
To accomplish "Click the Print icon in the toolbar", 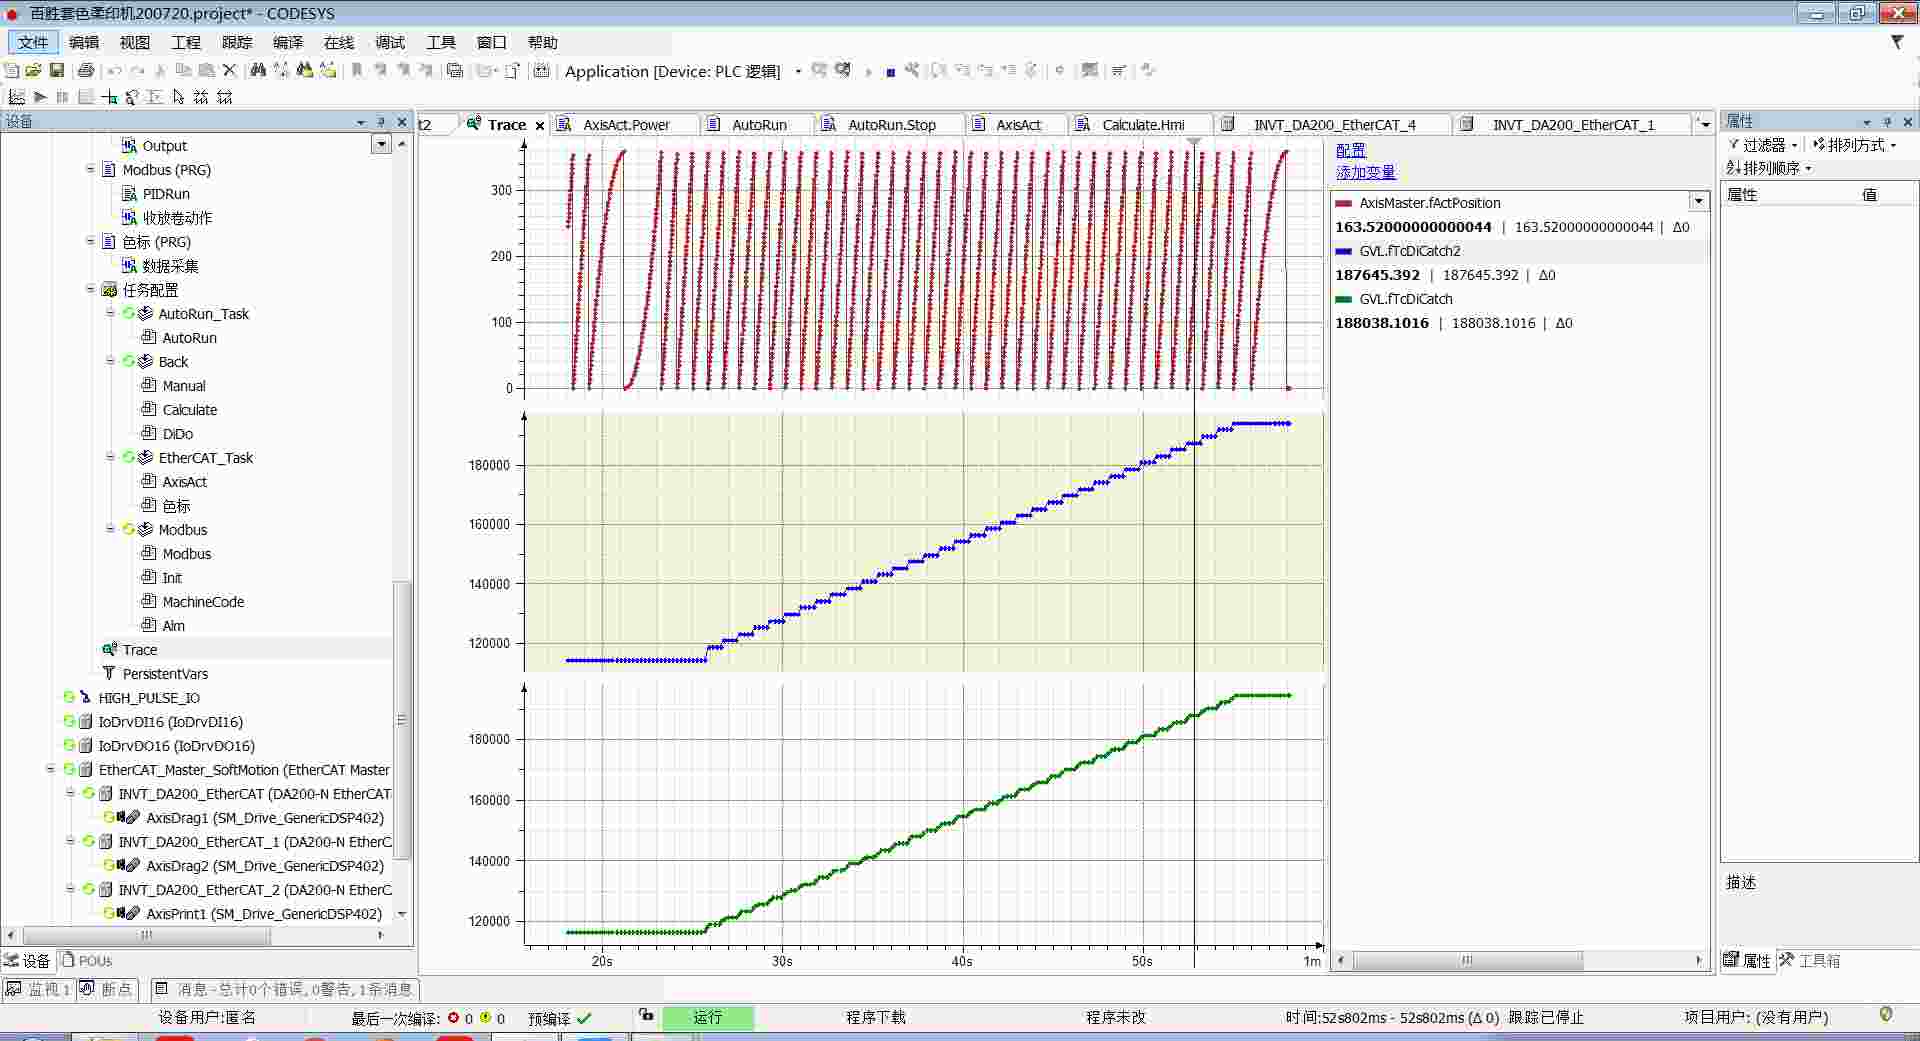I will 86,70.
